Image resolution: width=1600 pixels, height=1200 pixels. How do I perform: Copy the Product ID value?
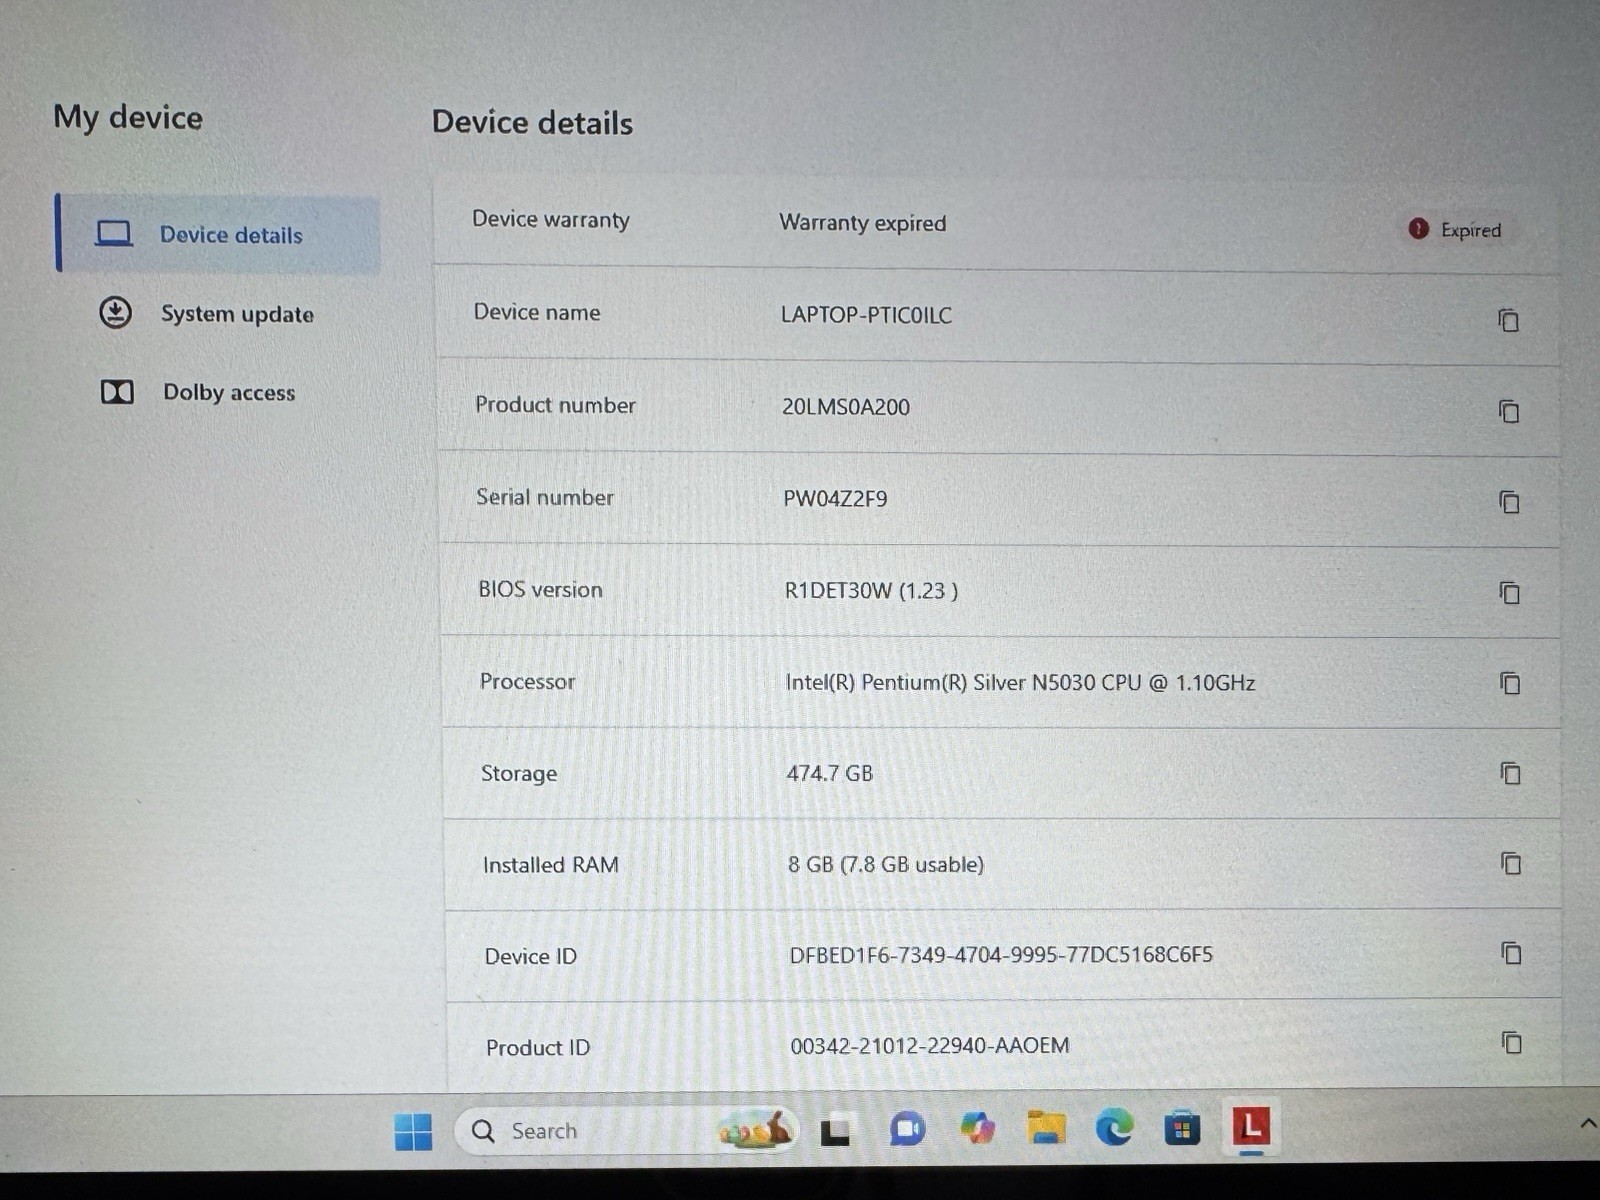click(x=1512, y=1043)
